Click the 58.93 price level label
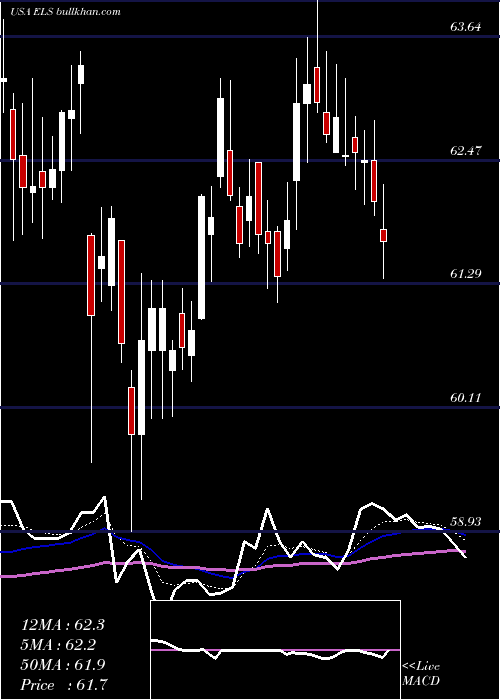 [x=466, y=521]
